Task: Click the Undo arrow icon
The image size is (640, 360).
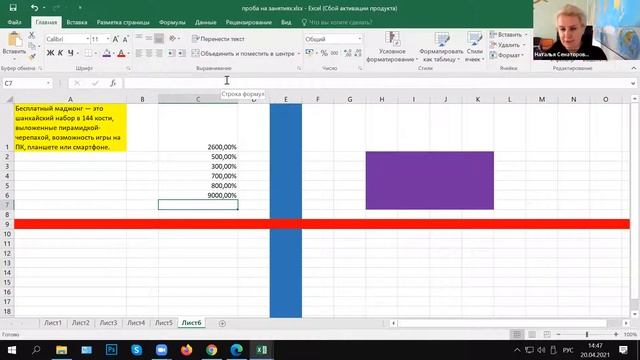Action: 34,8
